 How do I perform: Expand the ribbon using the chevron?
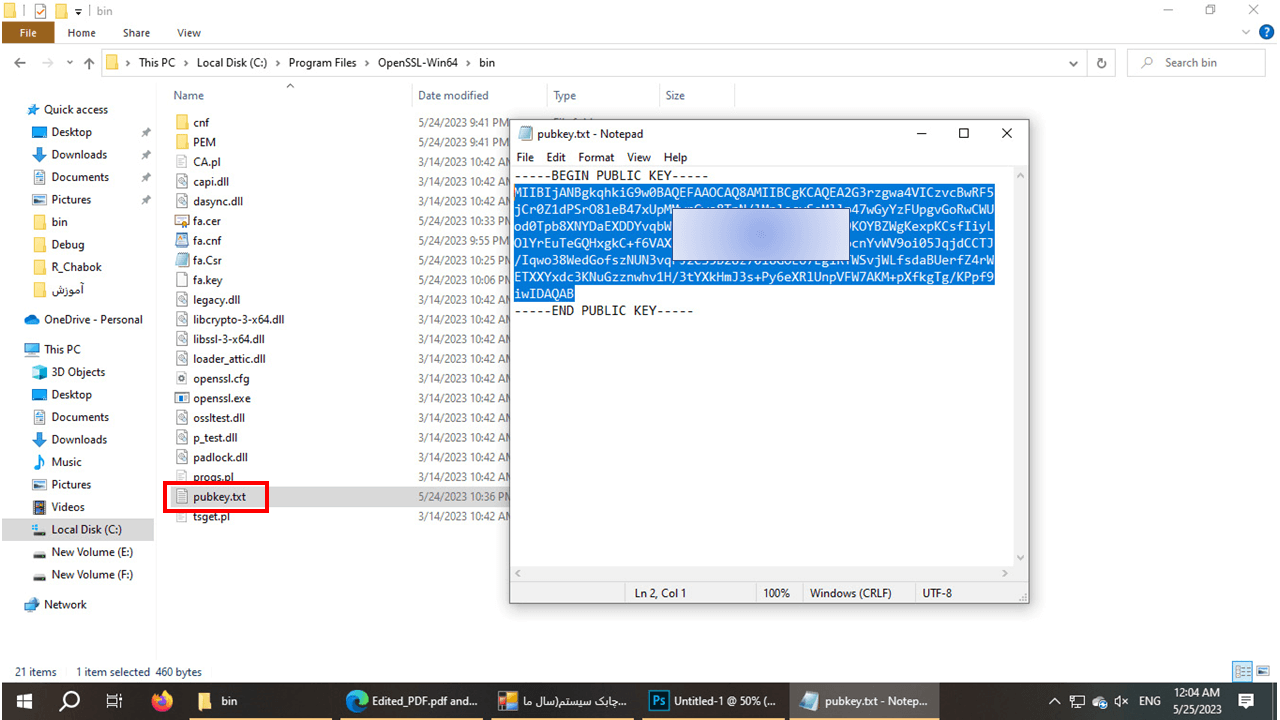[x=1247, y=33]
